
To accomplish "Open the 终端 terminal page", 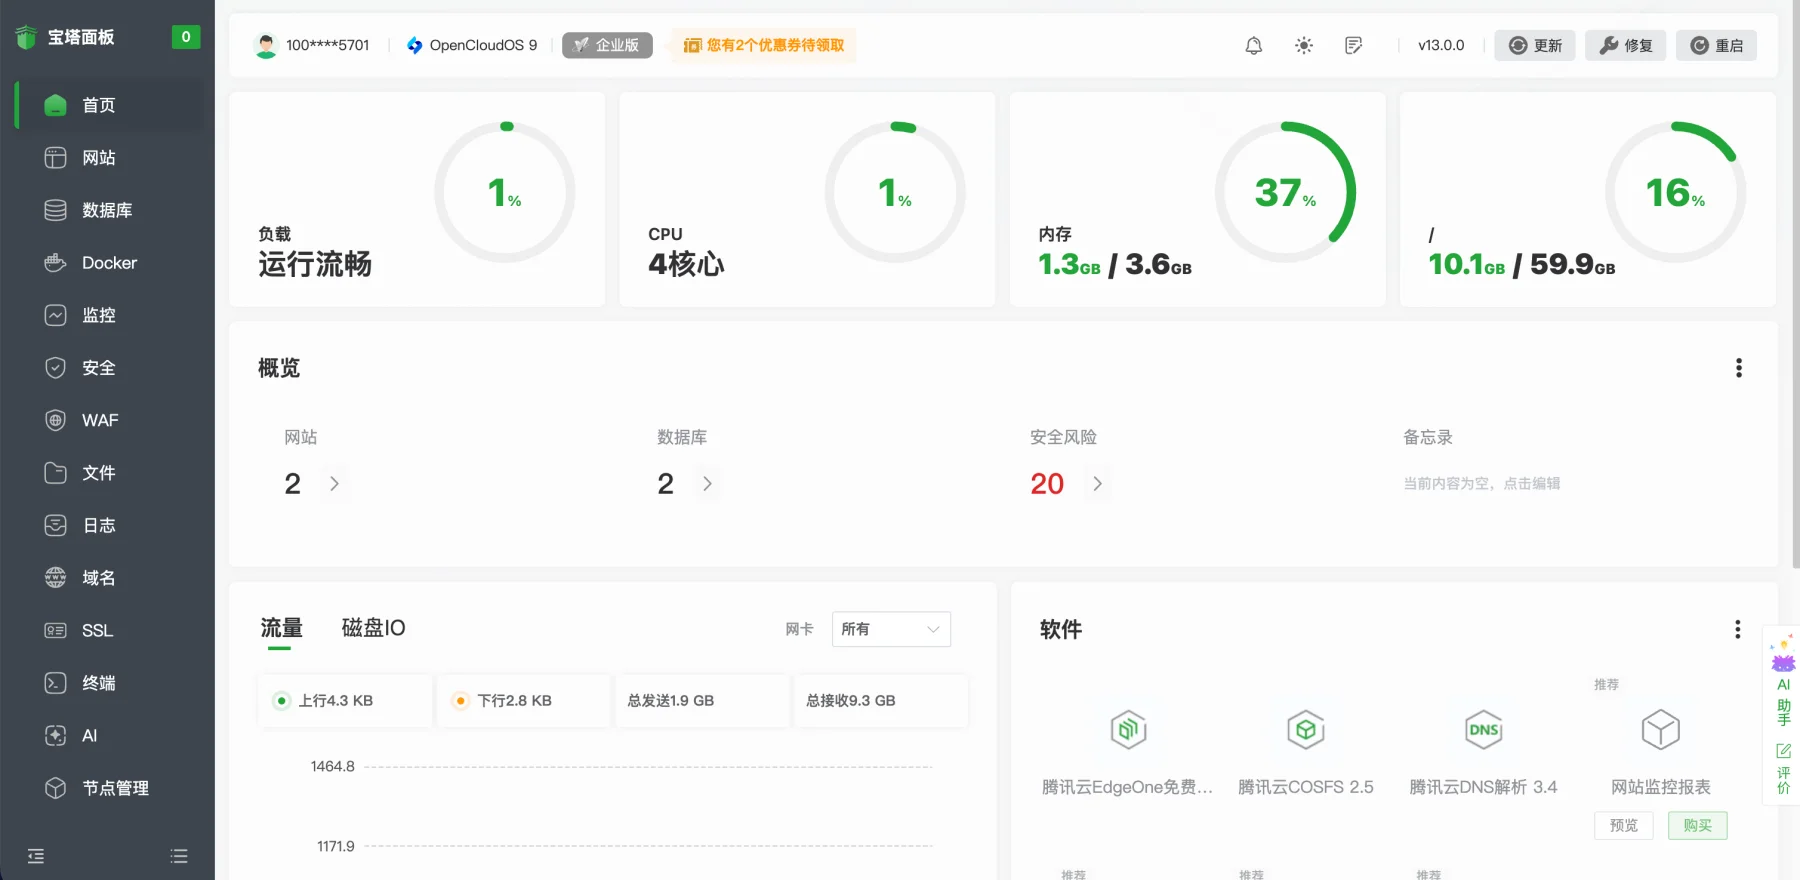I will [x=109, y=683].
